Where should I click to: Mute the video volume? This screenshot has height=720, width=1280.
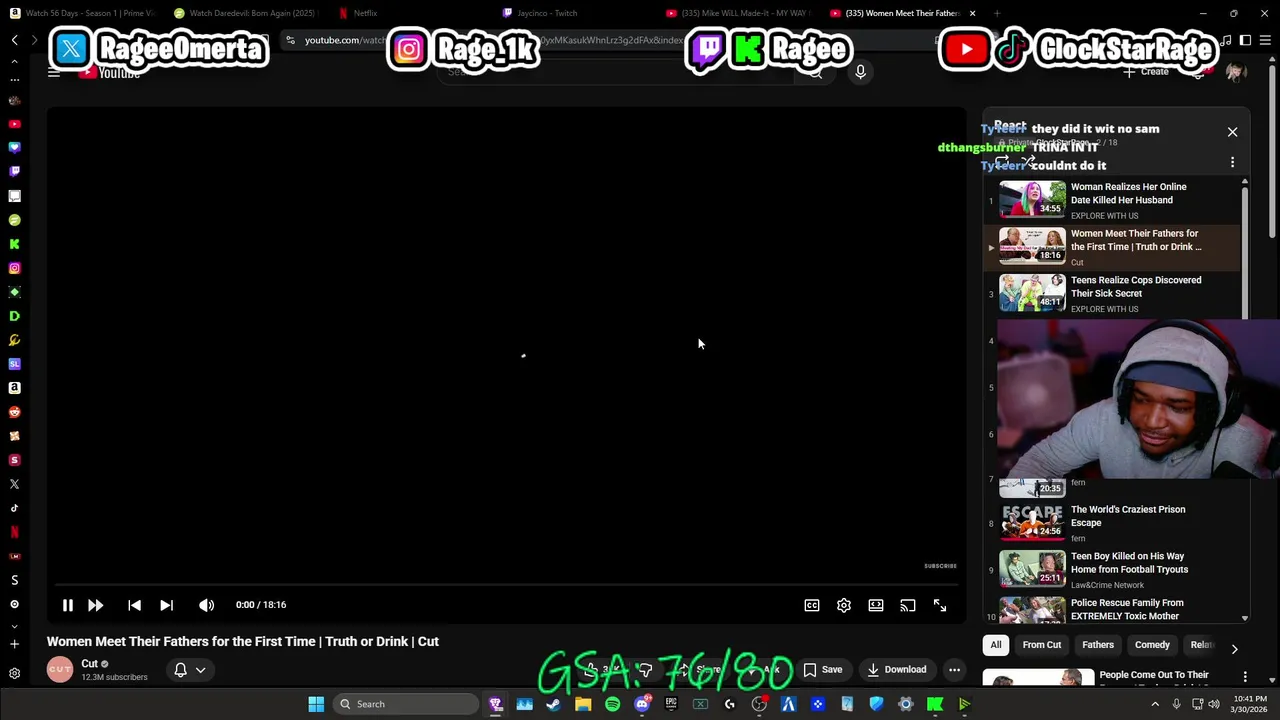206,605
